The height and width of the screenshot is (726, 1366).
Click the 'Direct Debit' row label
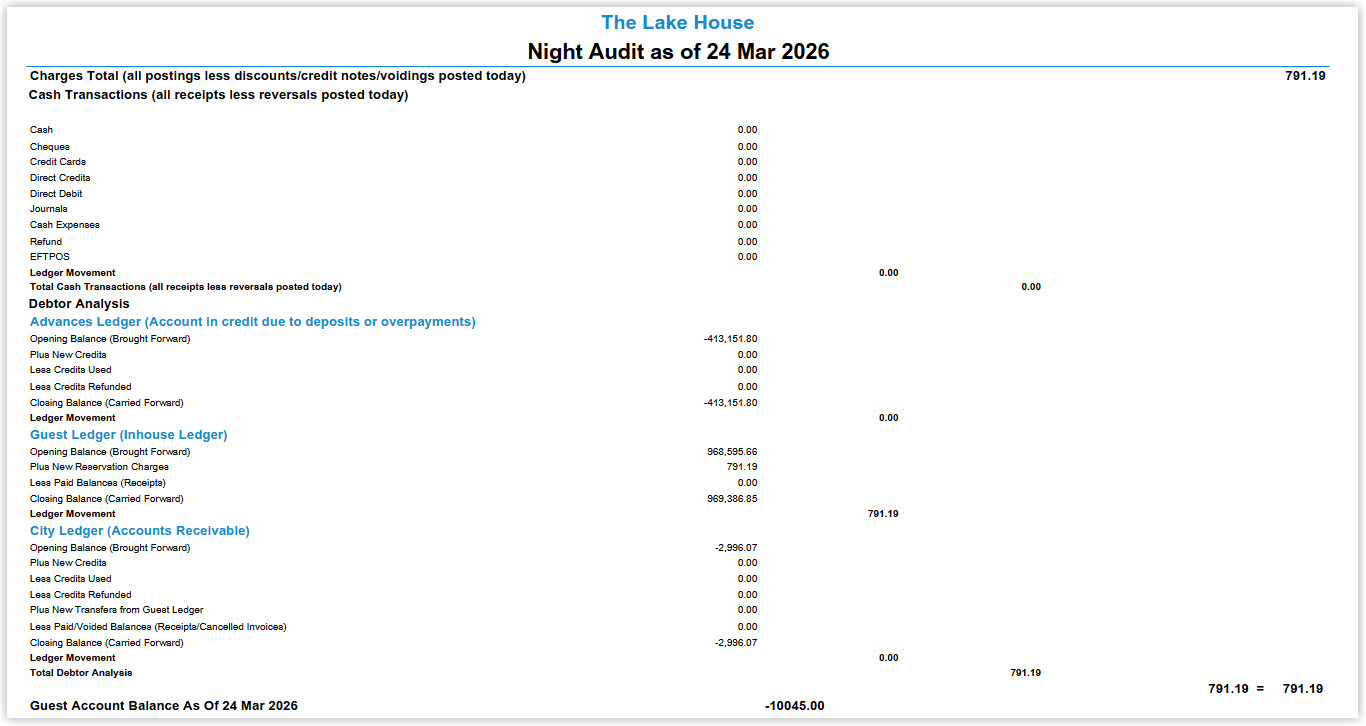pos(56,194)
